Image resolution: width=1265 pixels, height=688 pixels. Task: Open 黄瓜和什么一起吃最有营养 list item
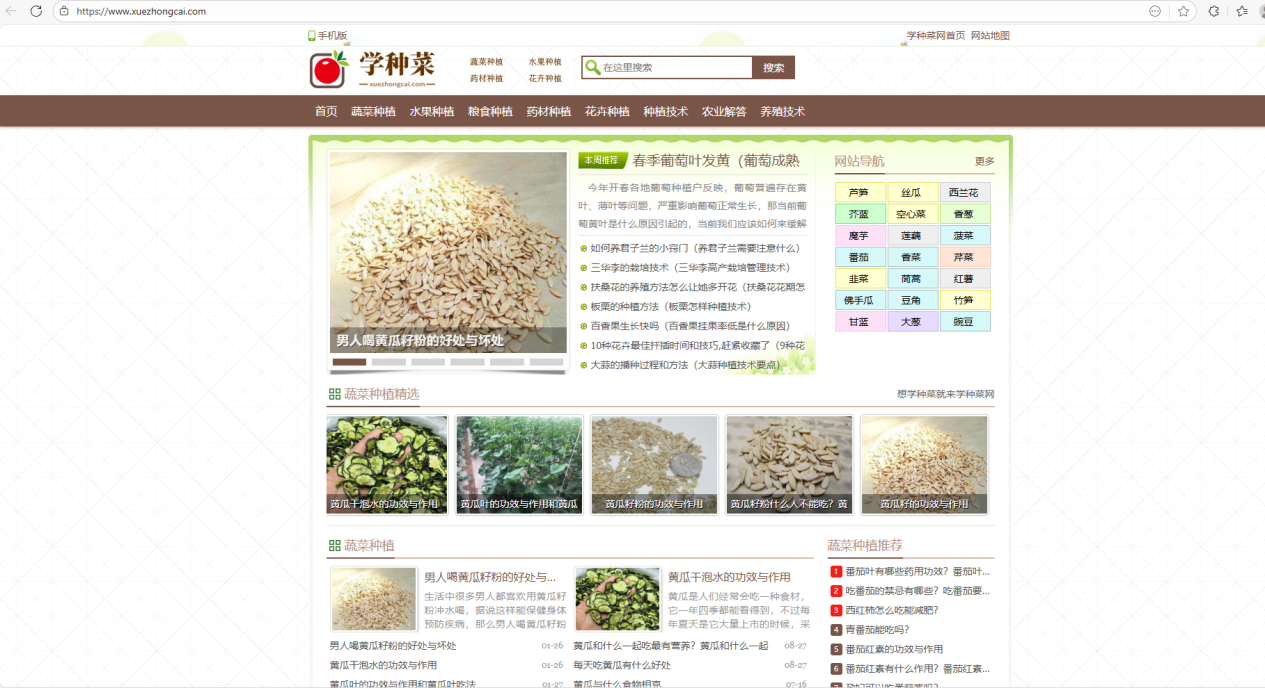(x=671, y=646)
